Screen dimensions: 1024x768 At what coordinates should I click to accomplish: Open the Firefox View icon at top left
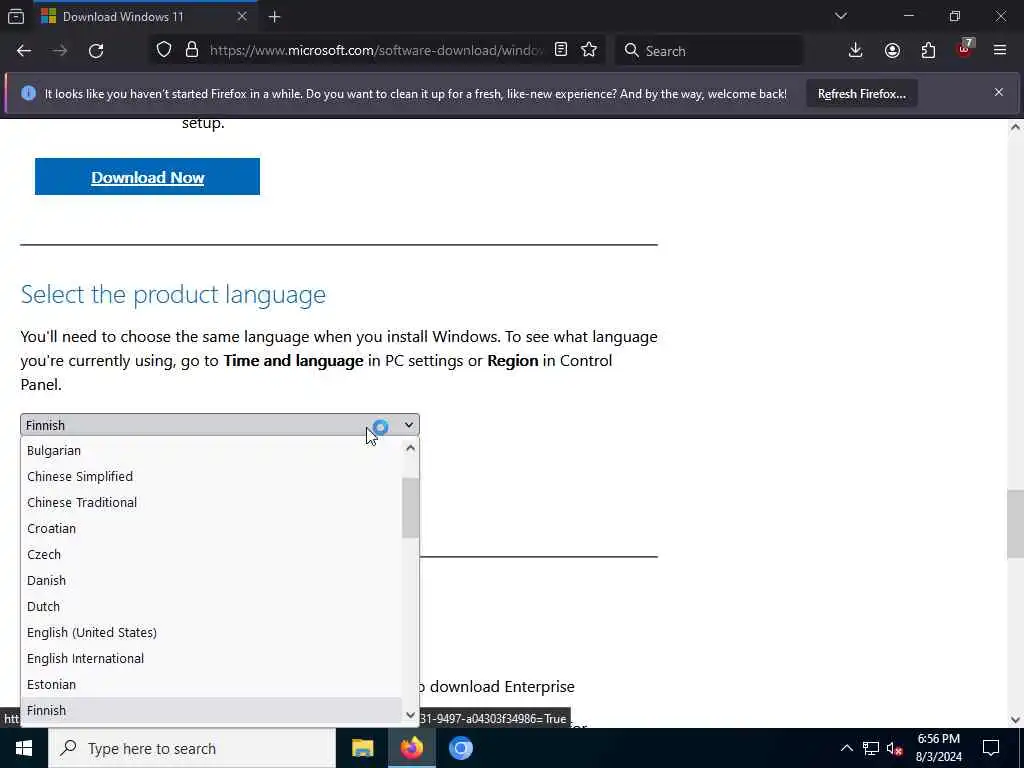[x=16, y=16]
